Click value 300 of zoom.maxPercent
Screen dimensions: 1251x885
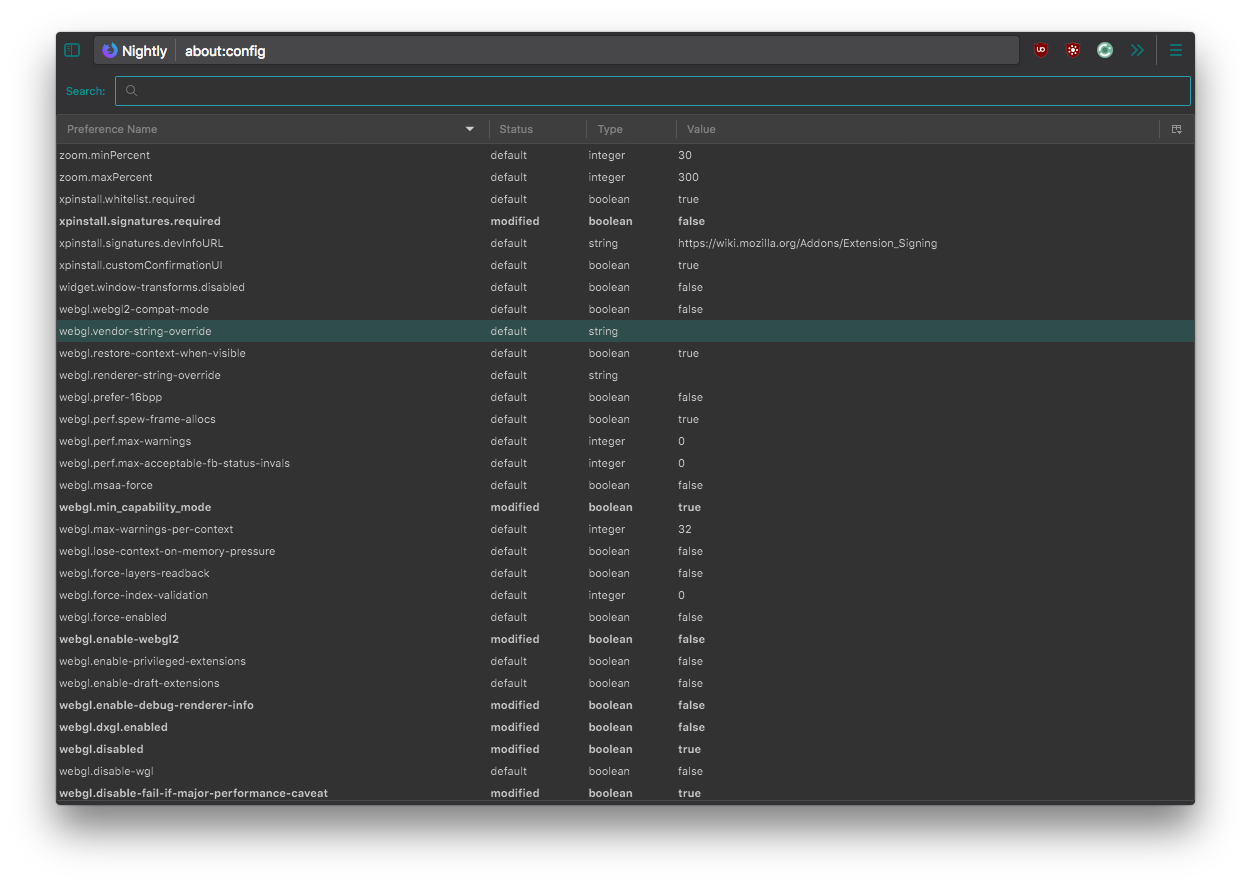(x=688, y=177)
